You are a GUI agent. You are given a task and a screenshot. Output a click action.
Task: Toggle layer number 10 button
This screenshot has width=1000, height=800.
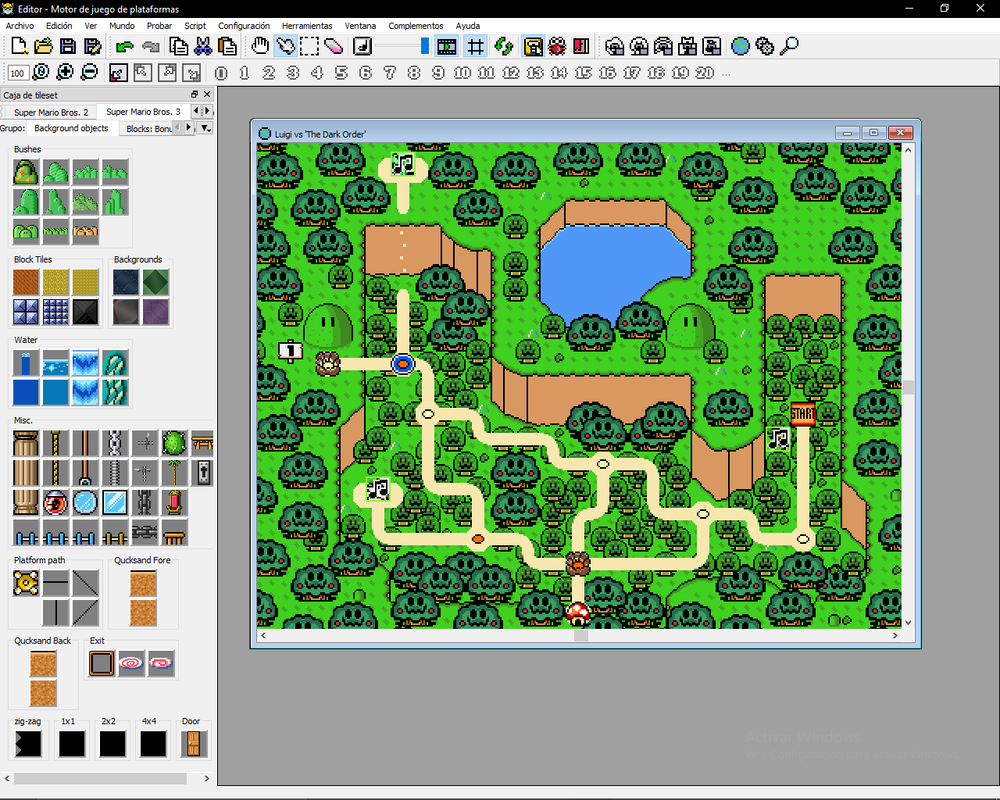(x=462, y=73)
